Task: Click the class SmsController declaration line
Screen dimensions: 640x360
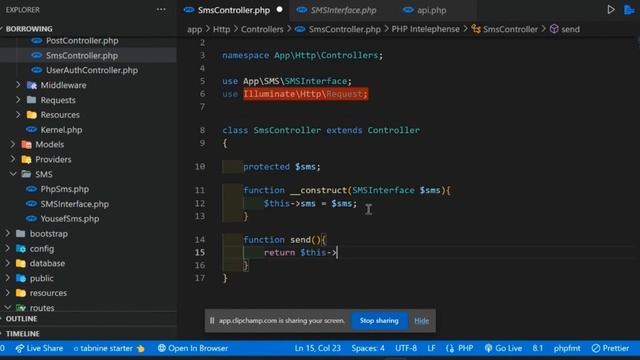Action: (x=321, y=130)
